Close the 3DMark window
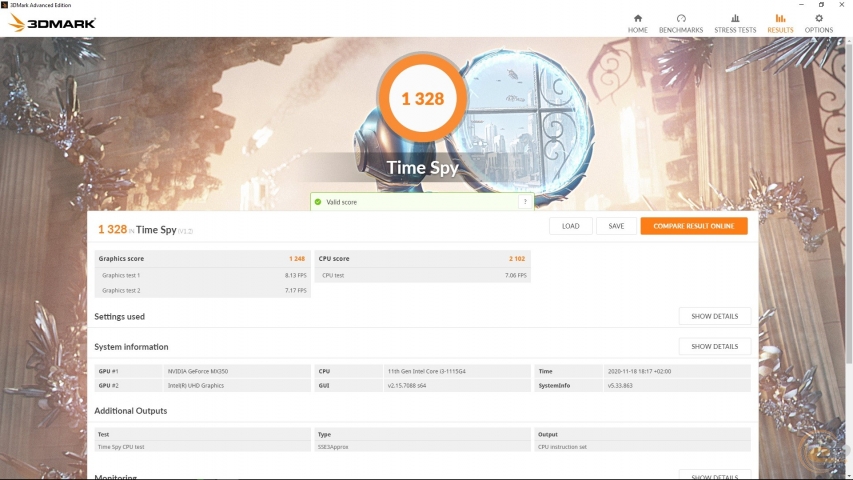Viewport: 853px width, 480px height. (841, 5)
